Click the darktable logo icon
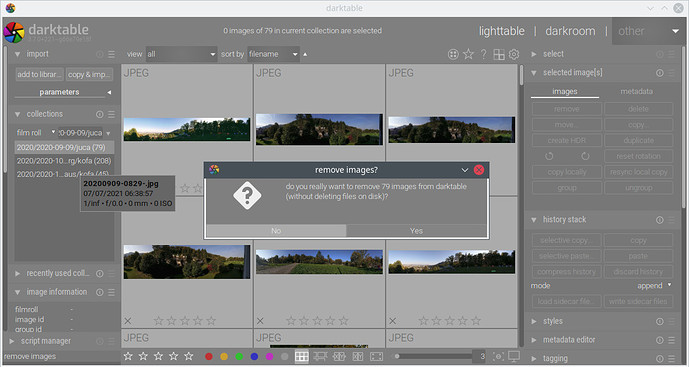 (14, 33)
